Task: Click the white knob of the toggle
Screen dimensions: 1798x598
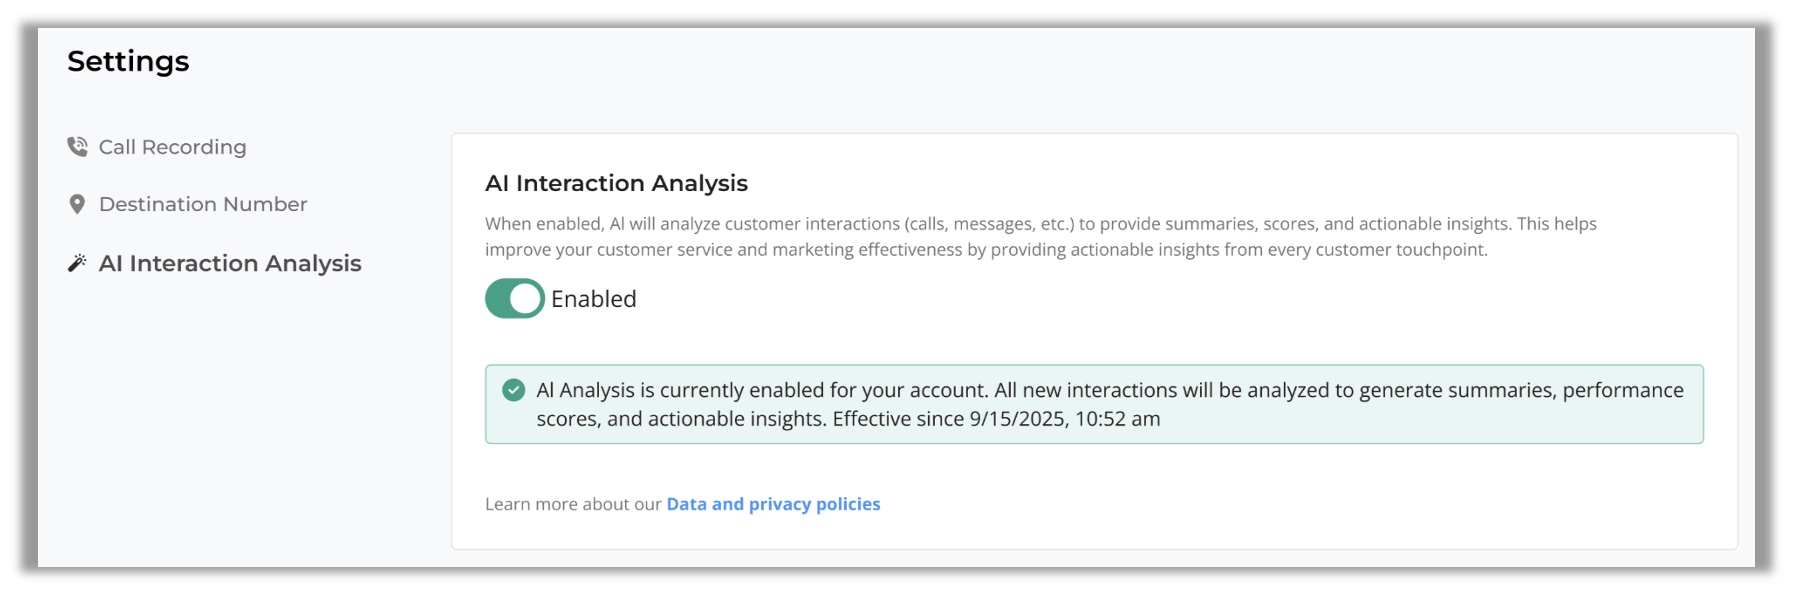Action: click(526, 298)
